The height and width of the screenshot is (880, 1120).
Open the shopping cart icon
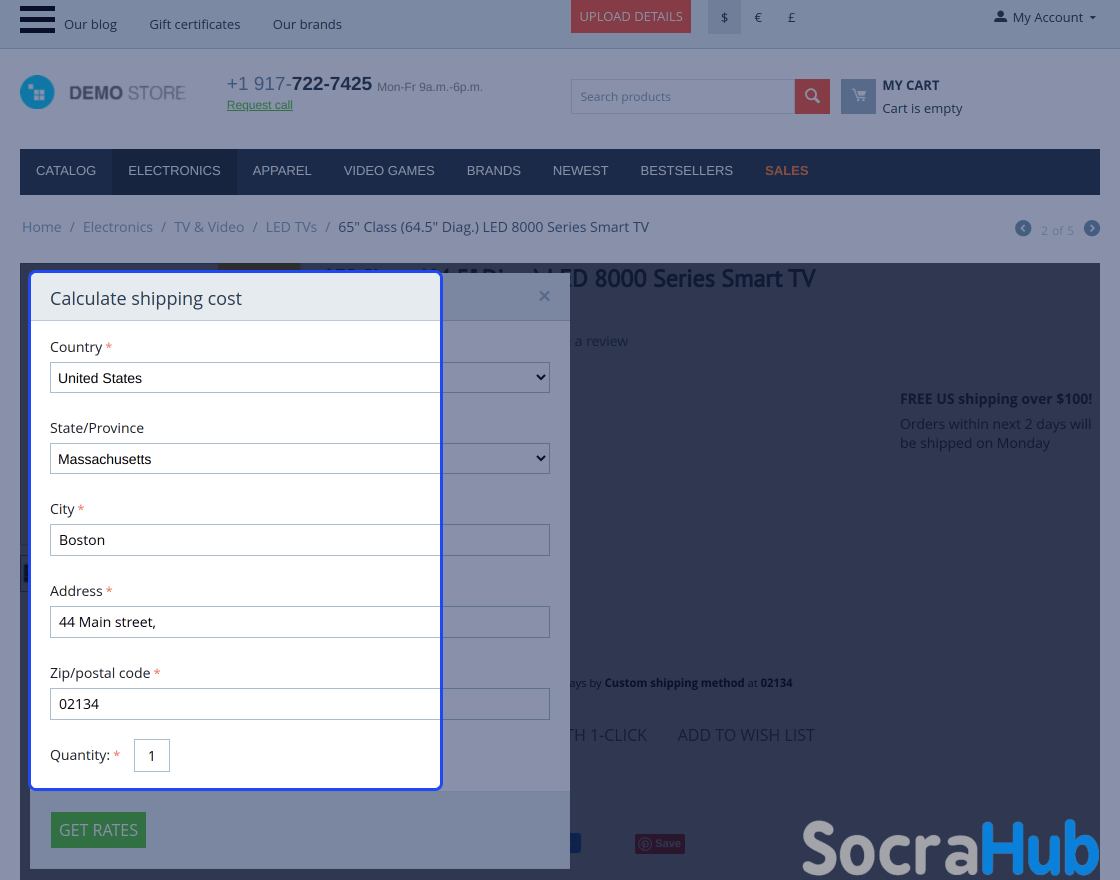[x=859, y=96]
